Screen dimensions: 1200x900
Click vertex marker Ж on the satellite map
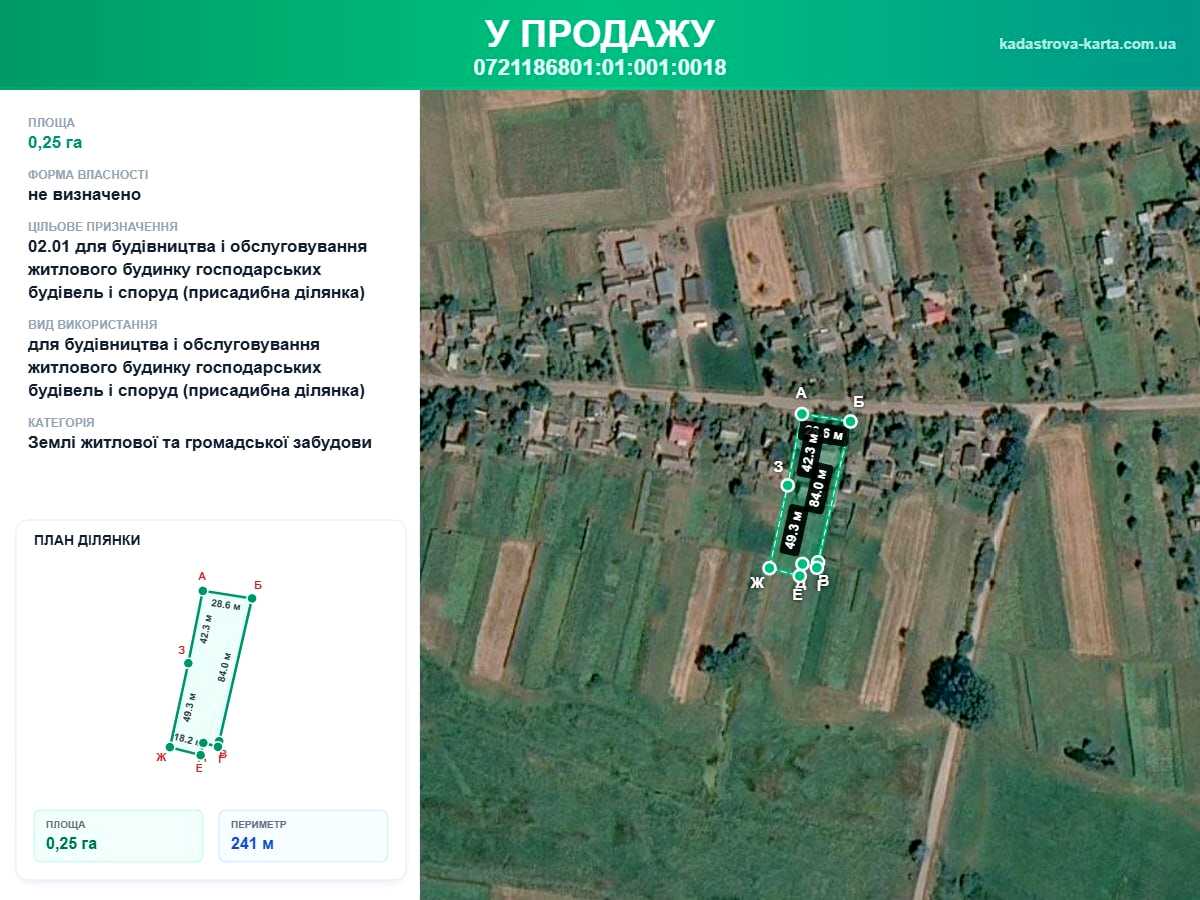click(x=769, y=568)
